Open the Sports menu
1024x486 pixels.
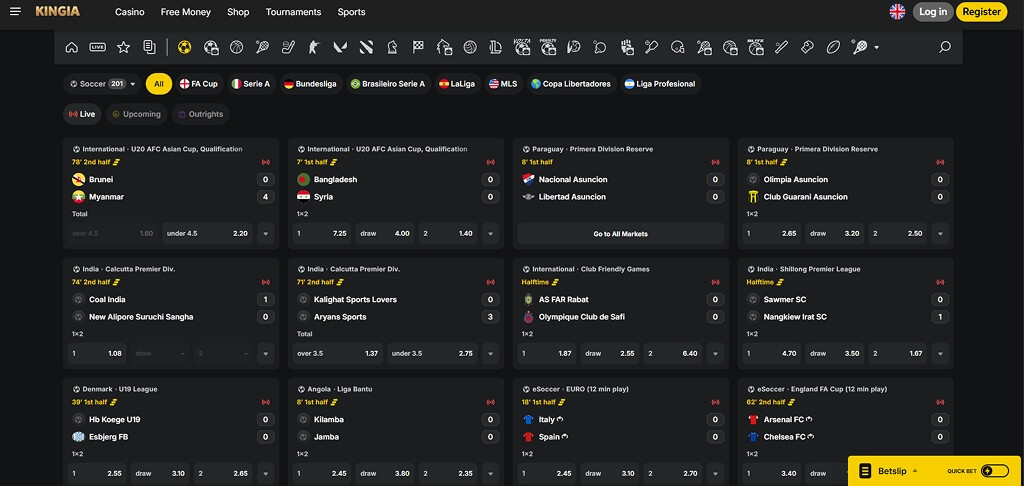351,12
